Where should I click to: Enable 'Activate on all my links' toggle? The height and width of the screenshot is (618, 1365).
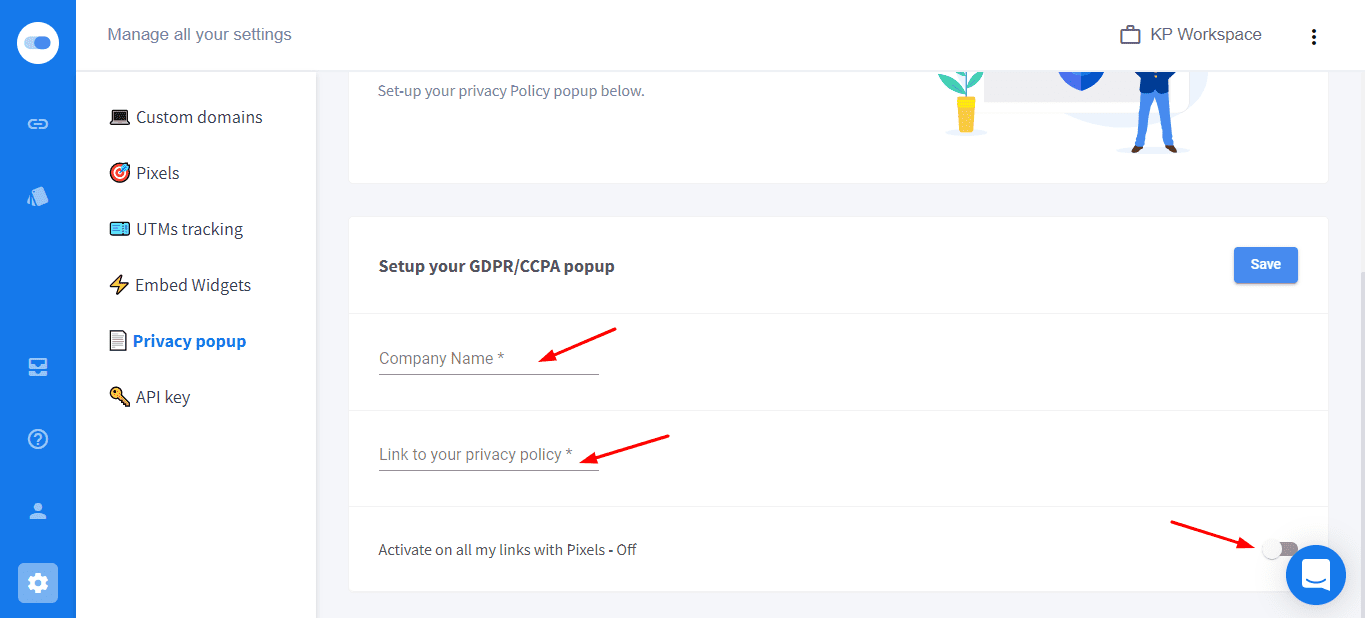(1279, 549)
